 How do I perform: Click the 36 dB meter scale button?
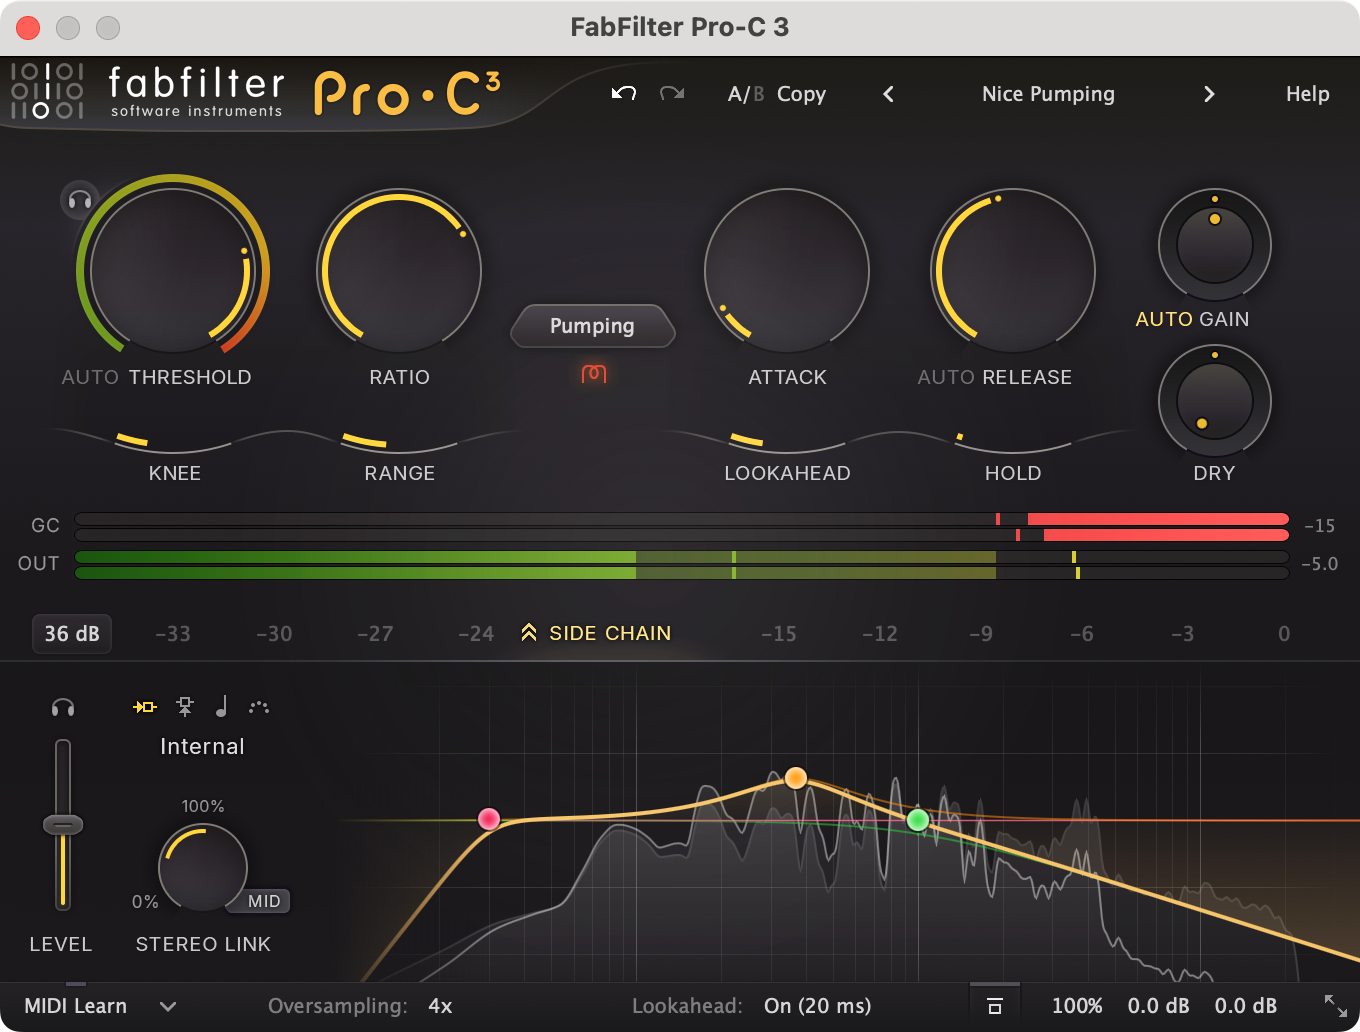[x=71, y=633]
